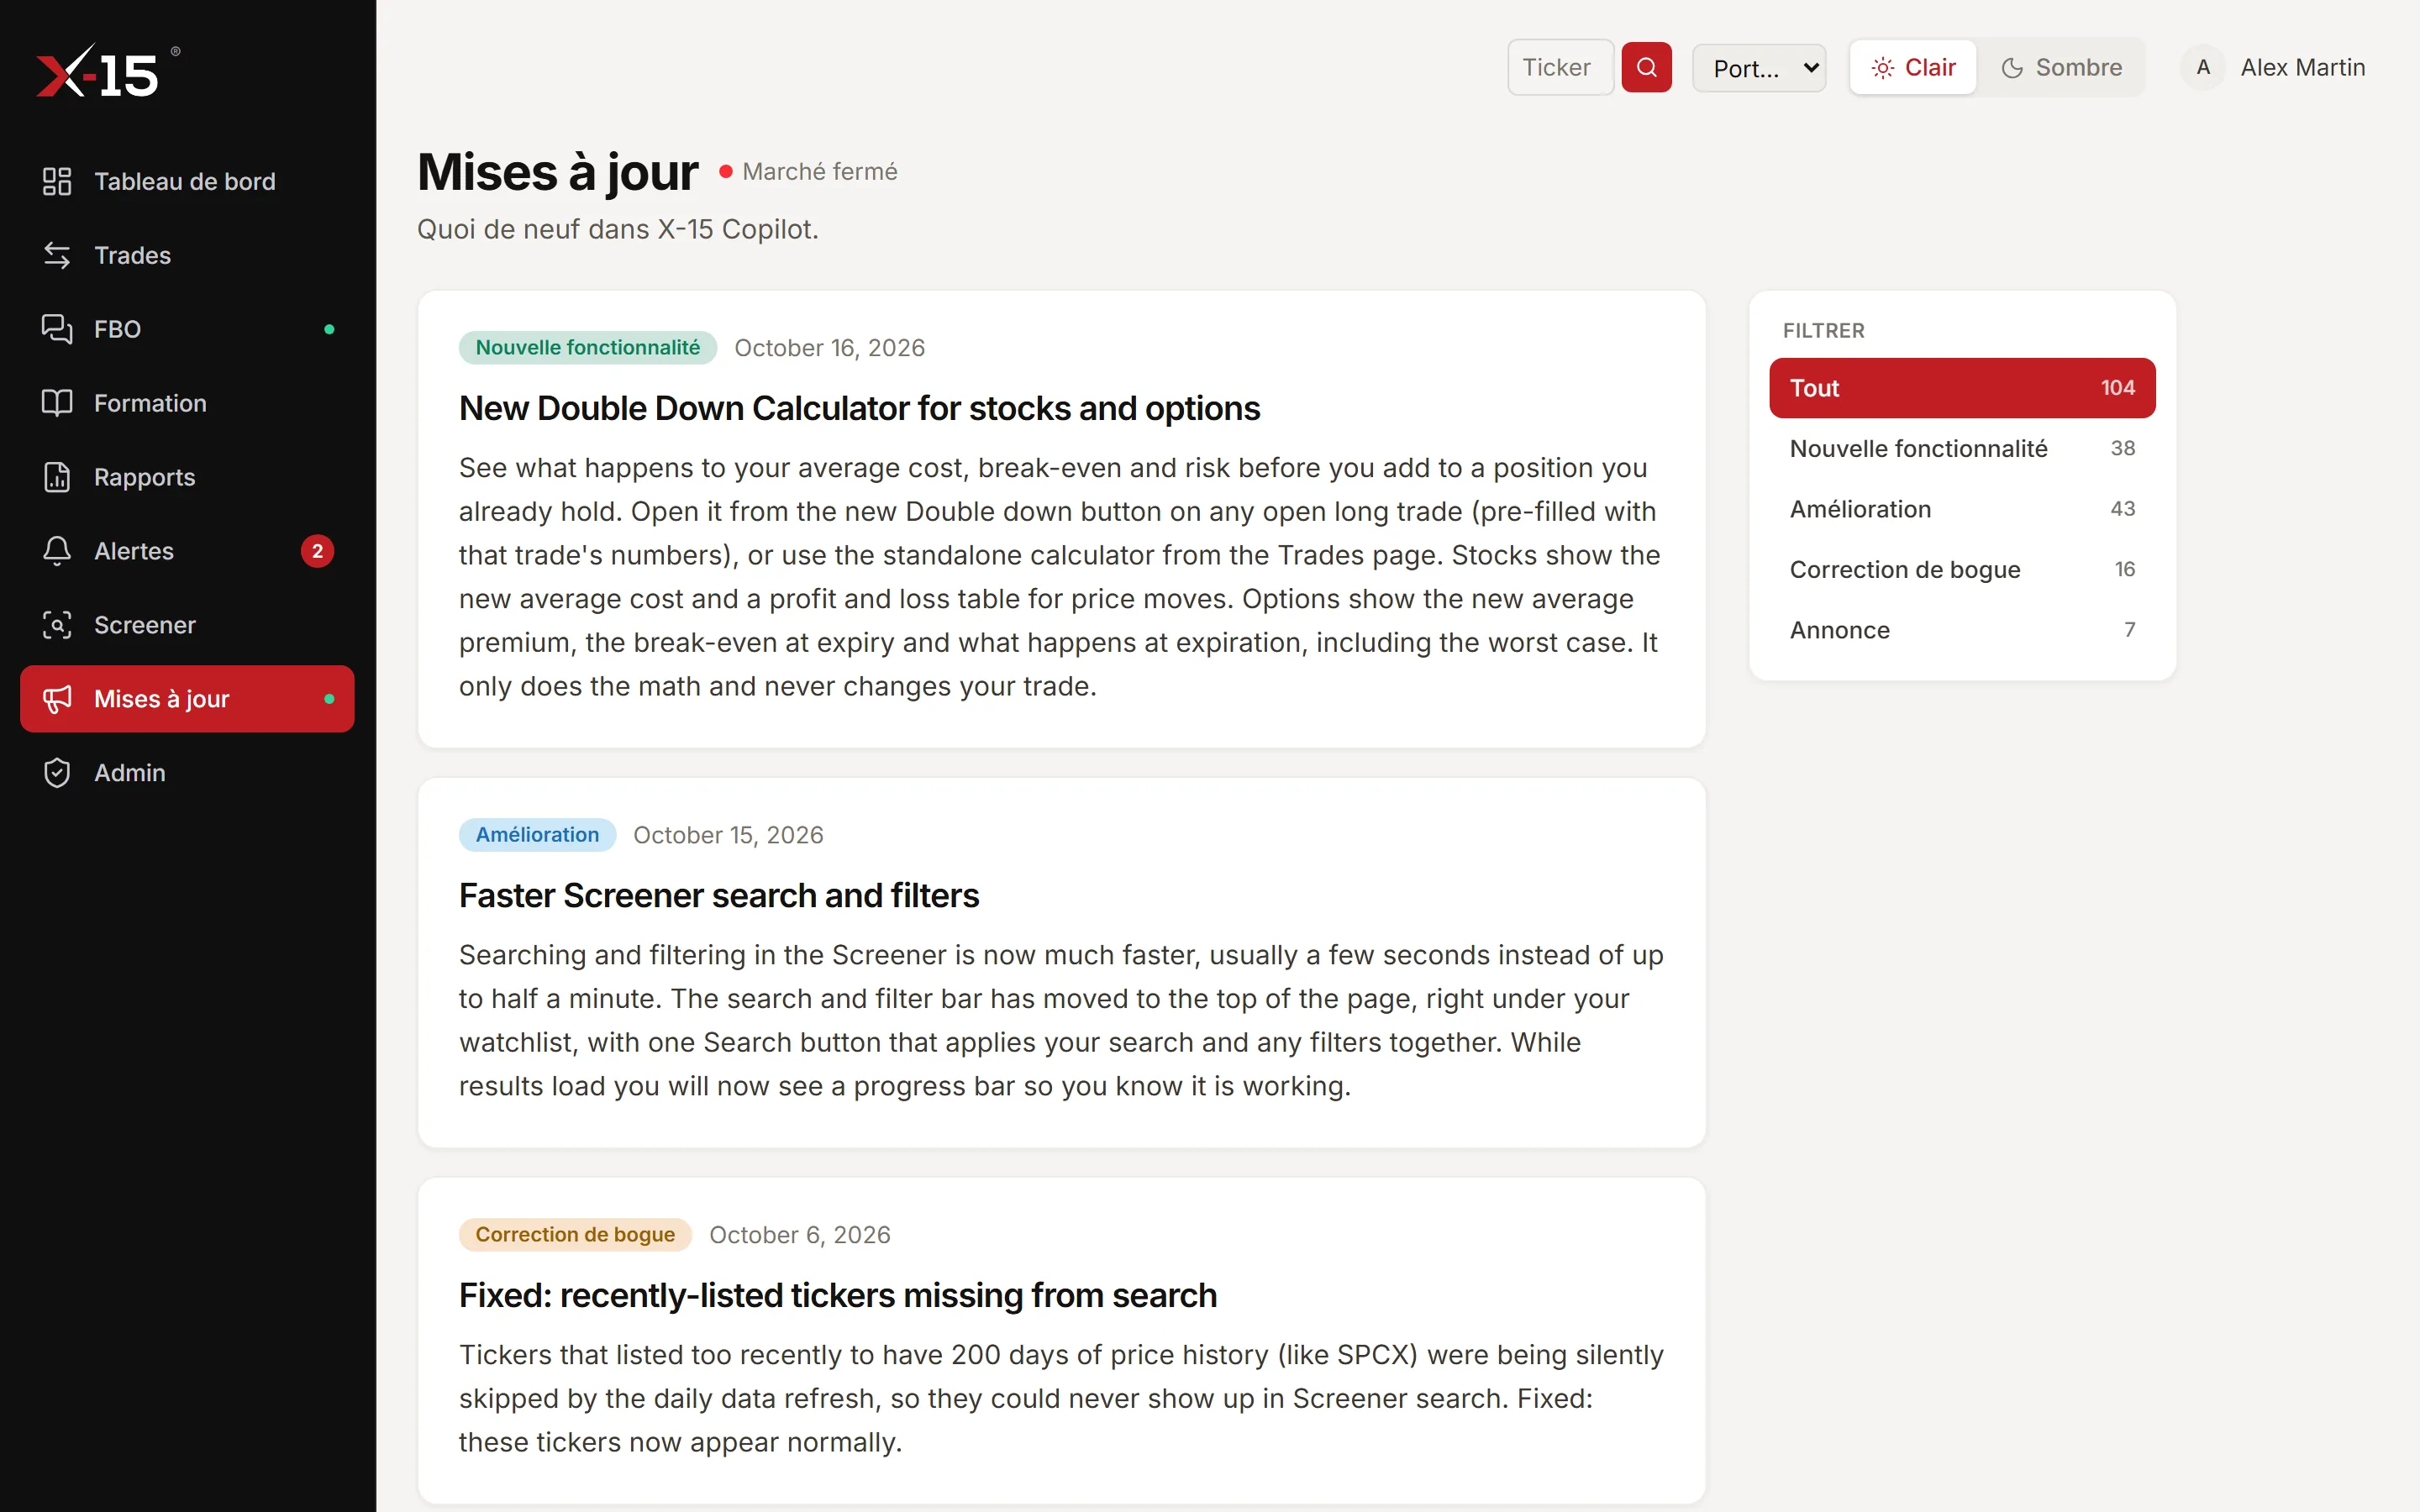Click the Ticker search field
The height and width of the screenshot is (1512, 2420).
1560,67
